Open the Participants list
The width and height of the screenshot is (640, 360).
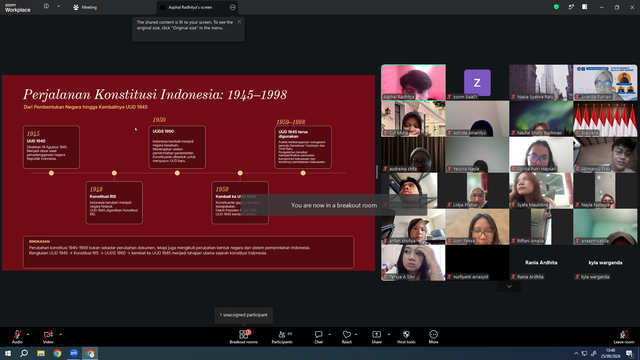(282, 337)
